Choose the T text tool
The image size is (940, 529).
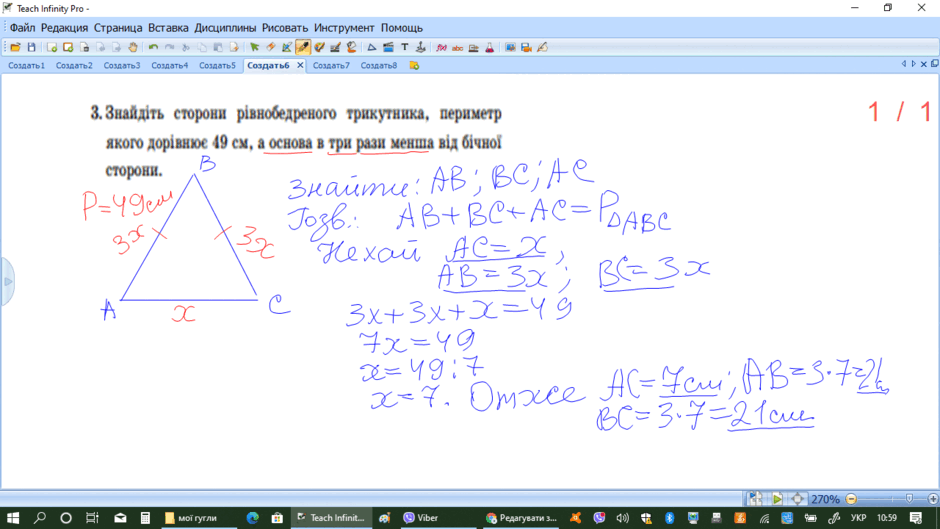point(405,47)
